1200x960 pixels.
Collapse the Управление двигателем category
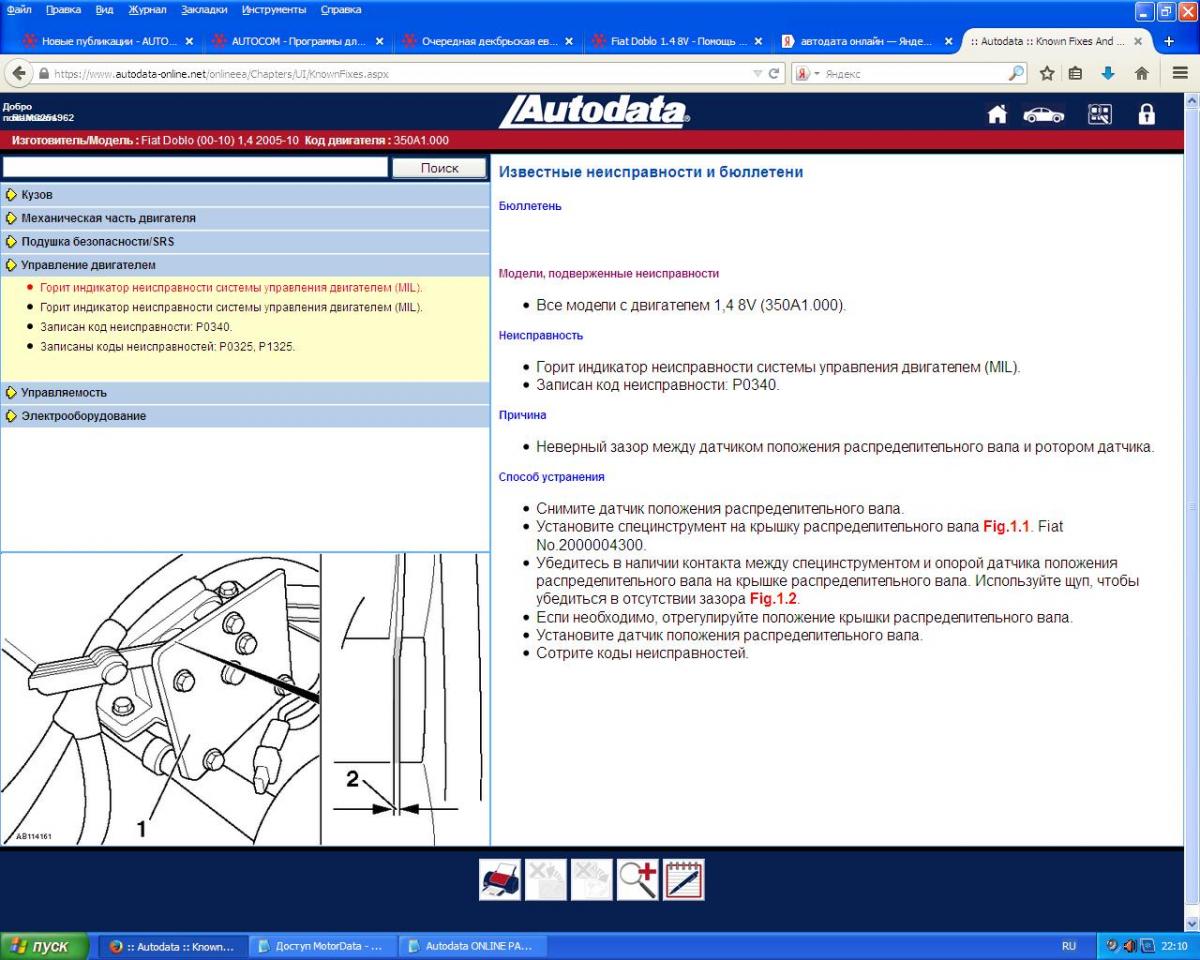pyautogui.click(x=245, y=265)
